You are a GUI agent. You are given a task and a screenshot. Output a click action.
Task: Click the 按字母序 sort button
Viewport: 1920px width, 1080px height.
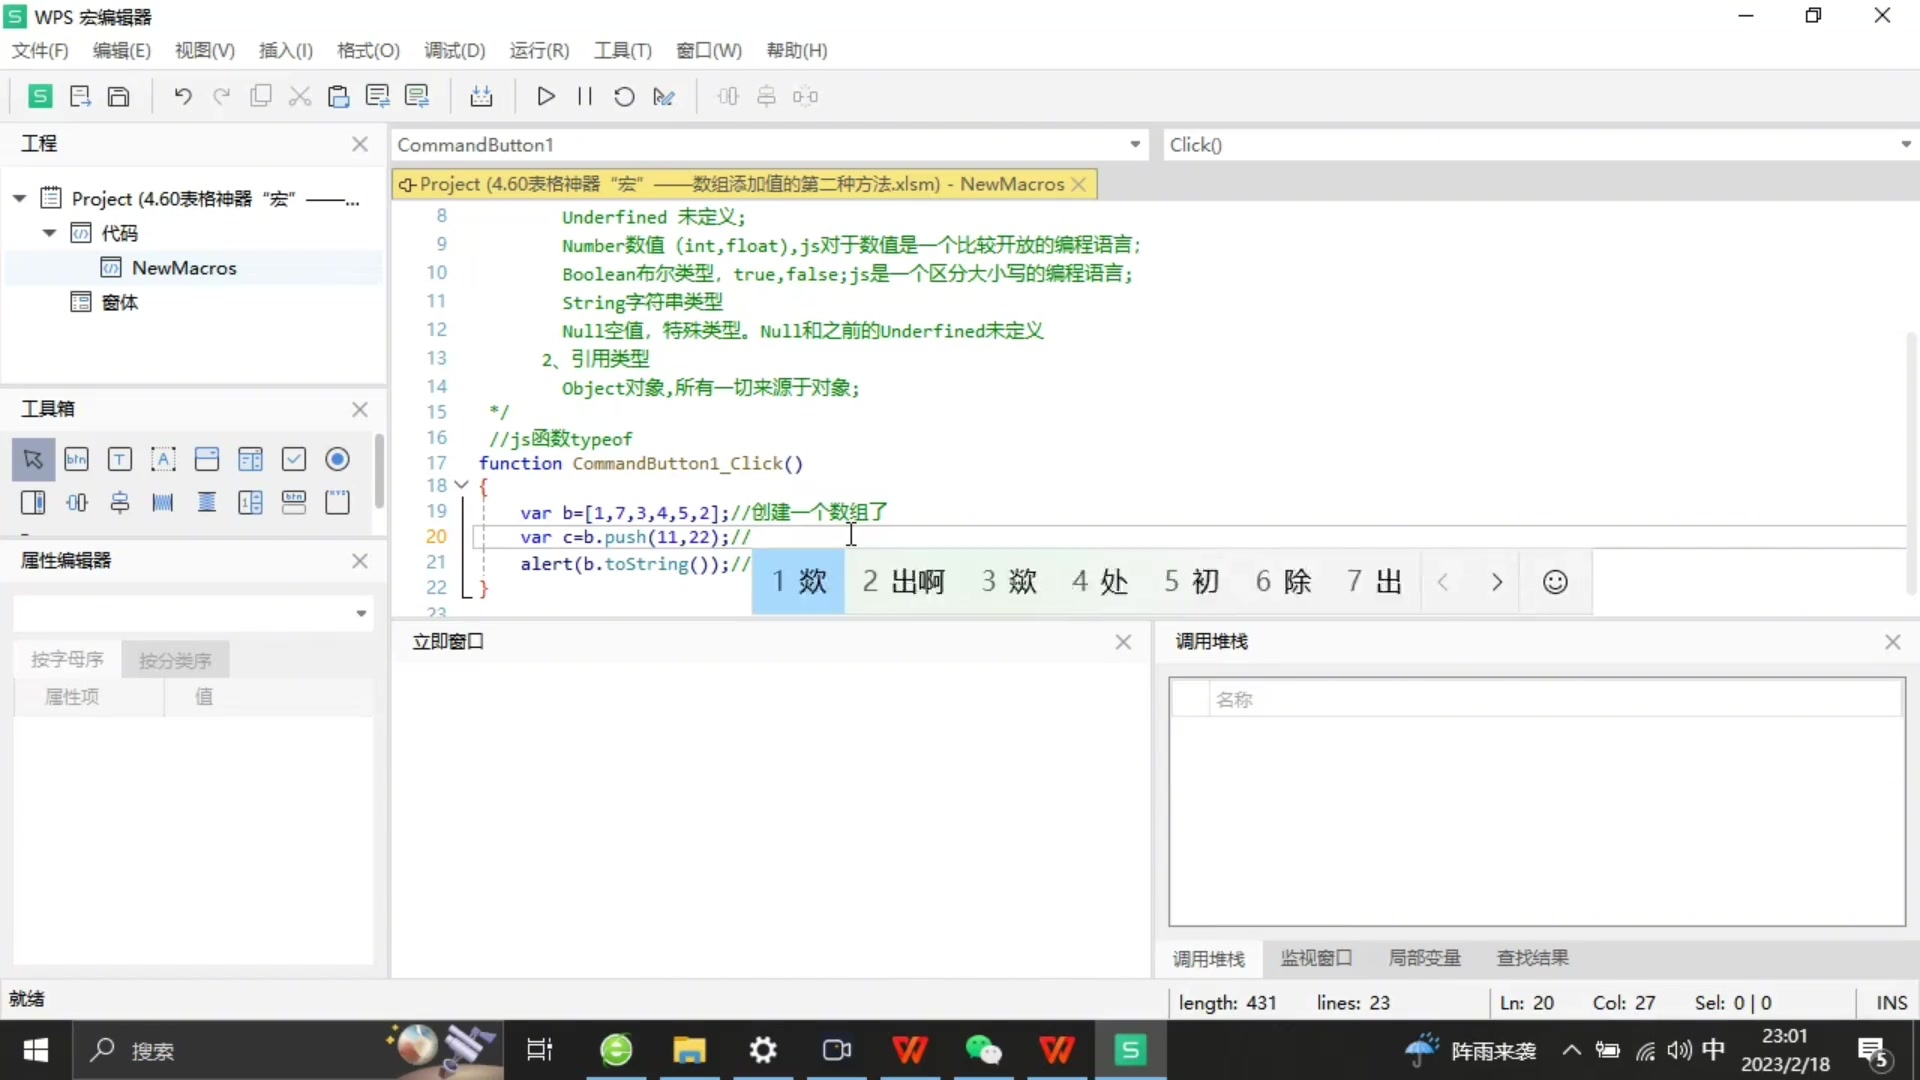tap(67, 660)
